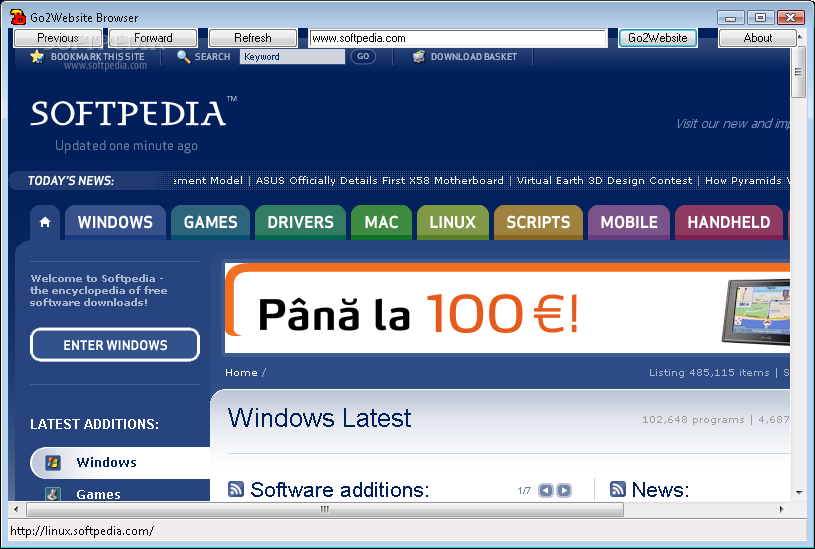Click the SOFTPEDIA logo
The height and width of the screenshot is (549, 815).
click(134, 113)
